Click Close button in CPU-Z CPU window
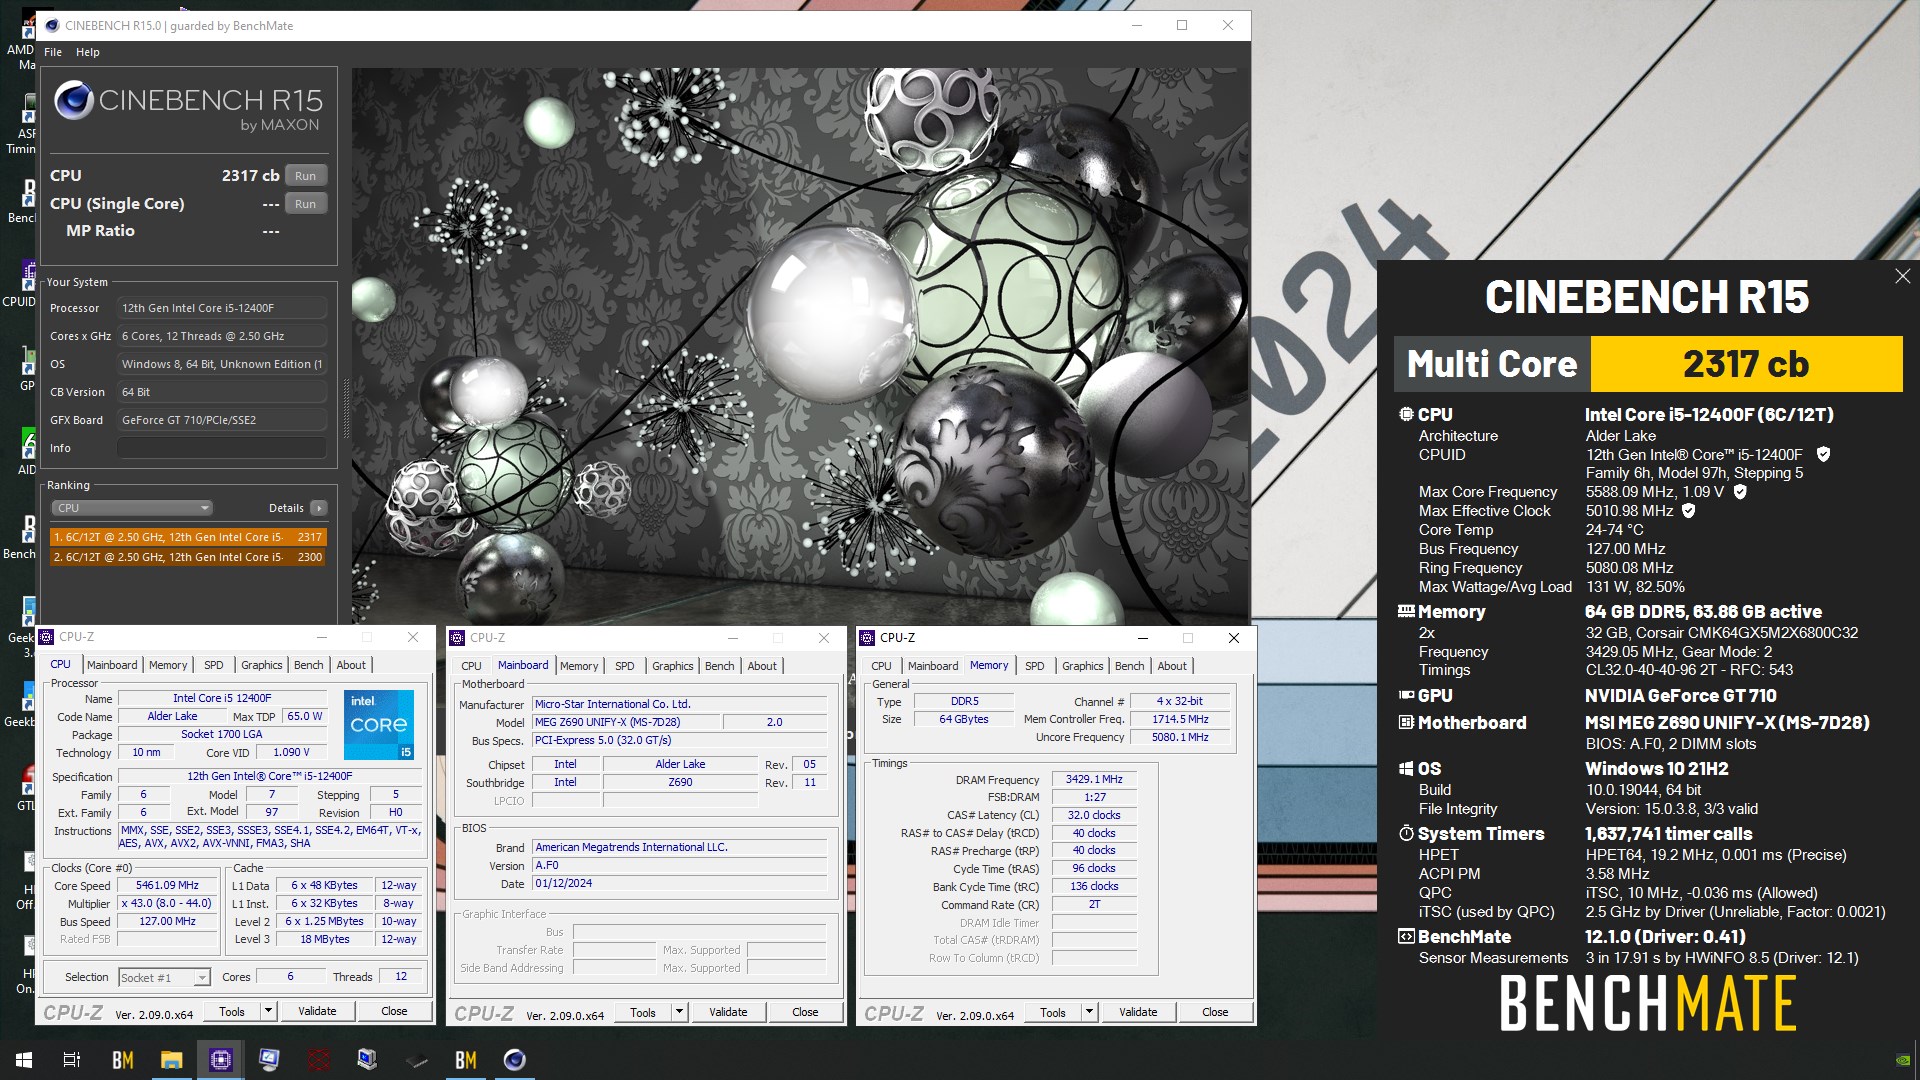The width and height of the screenshot is (1920, 1080). [x=394, y=1011]
